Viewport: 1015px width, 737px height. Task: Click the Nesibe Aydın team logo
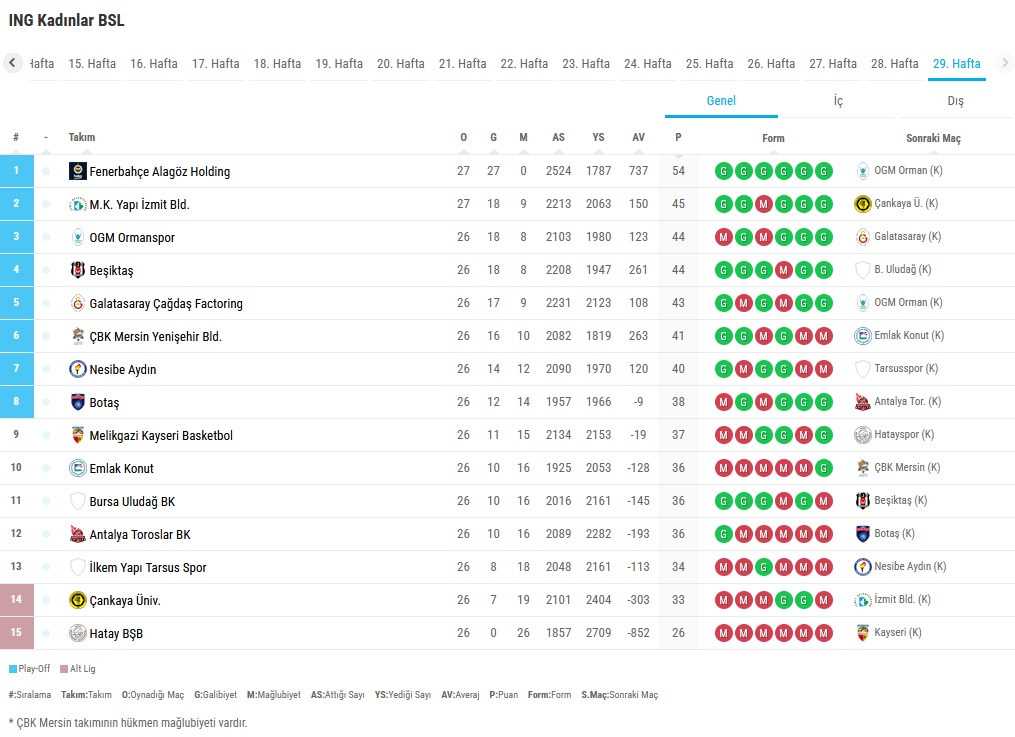pyautogui.click(x=78, y=369)
